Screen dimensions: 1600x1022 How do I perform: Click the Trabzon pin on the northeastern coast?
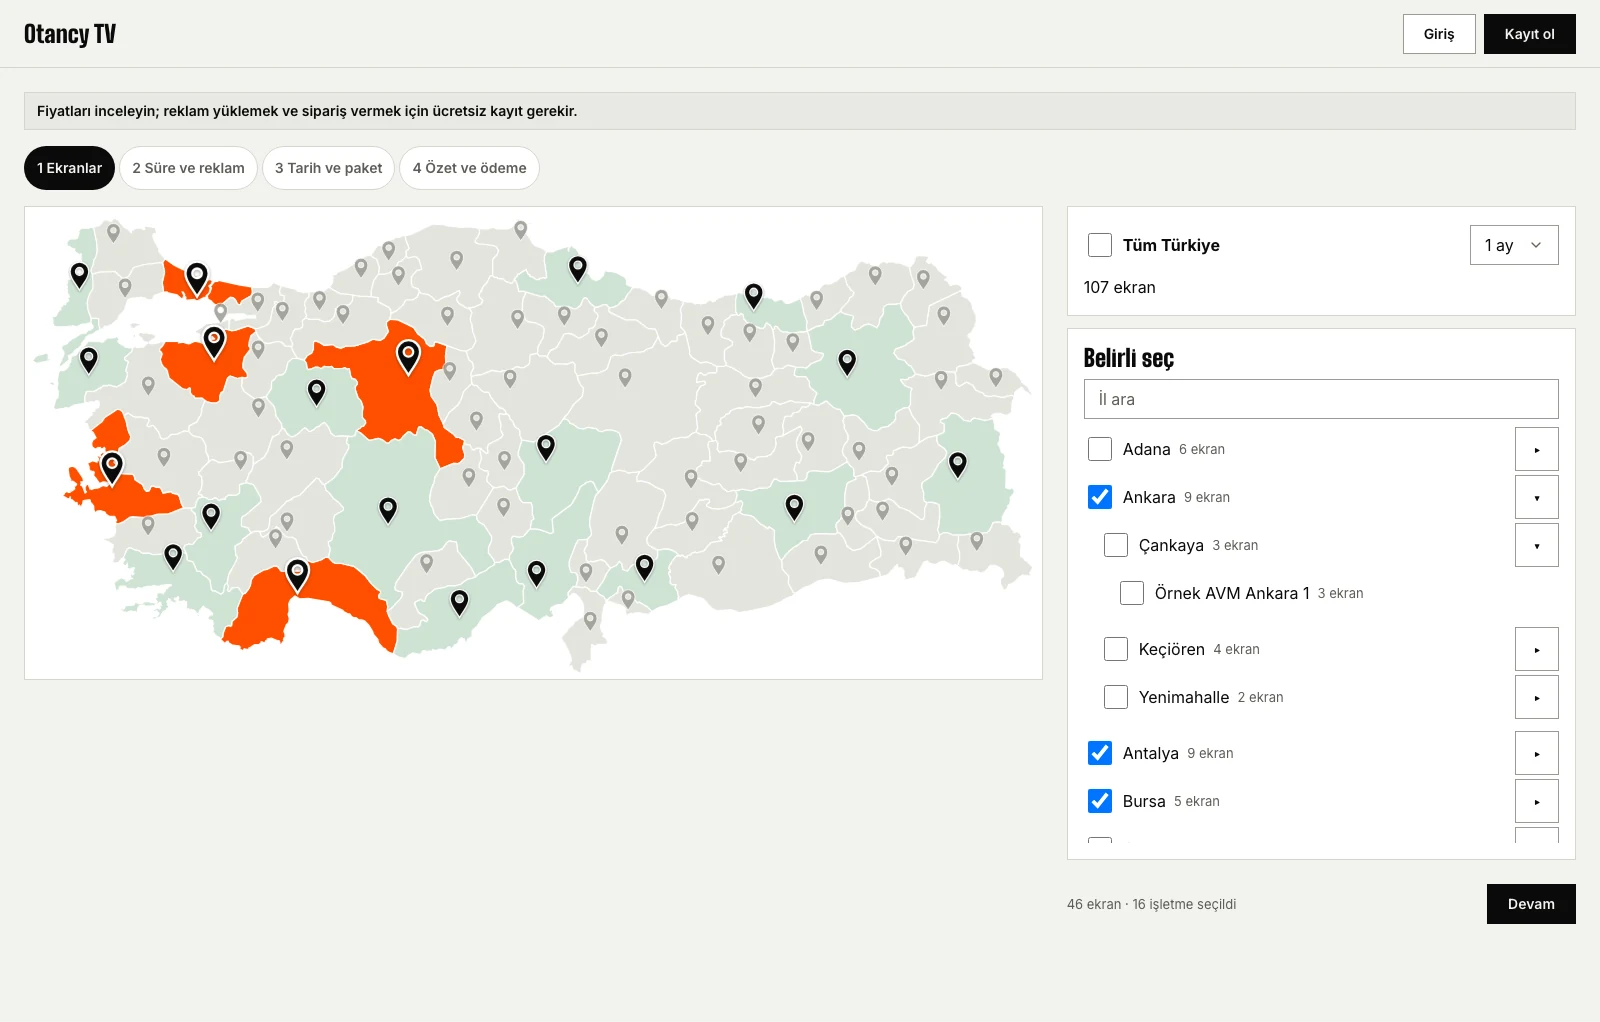pos(754,295)
